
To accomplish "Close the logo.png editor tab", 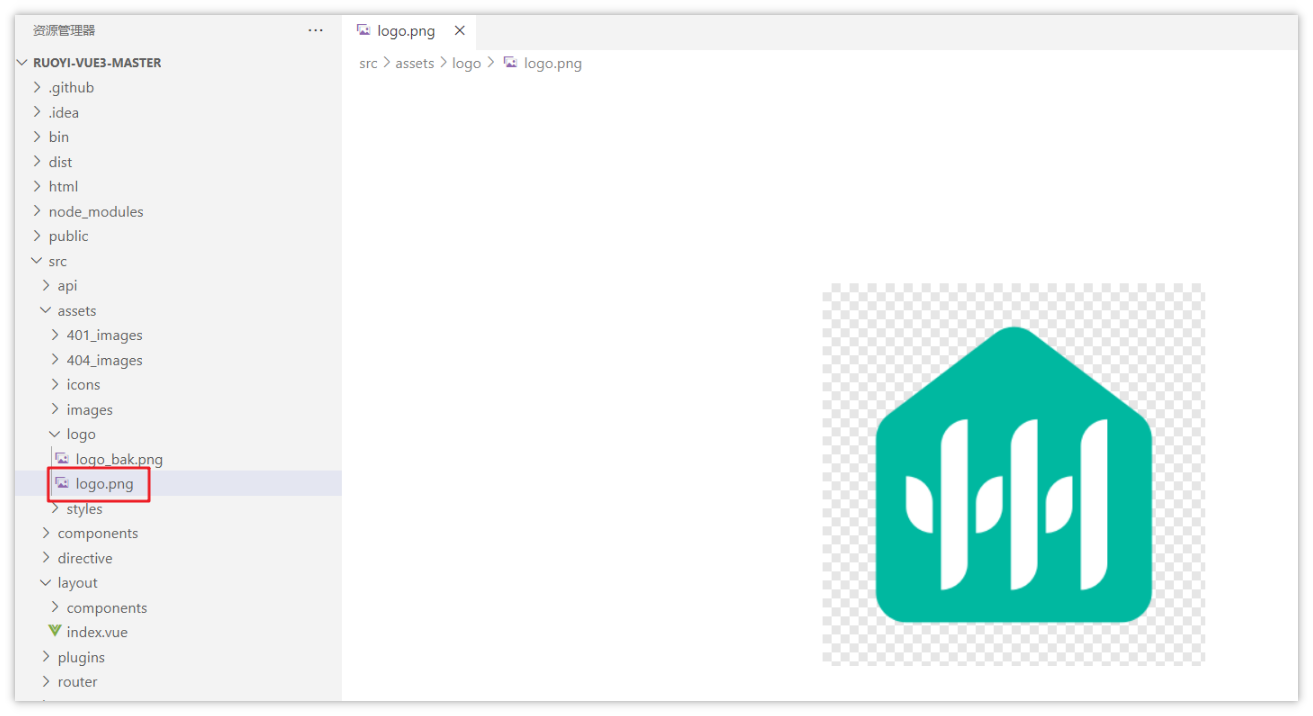I will tap(460, 31).
